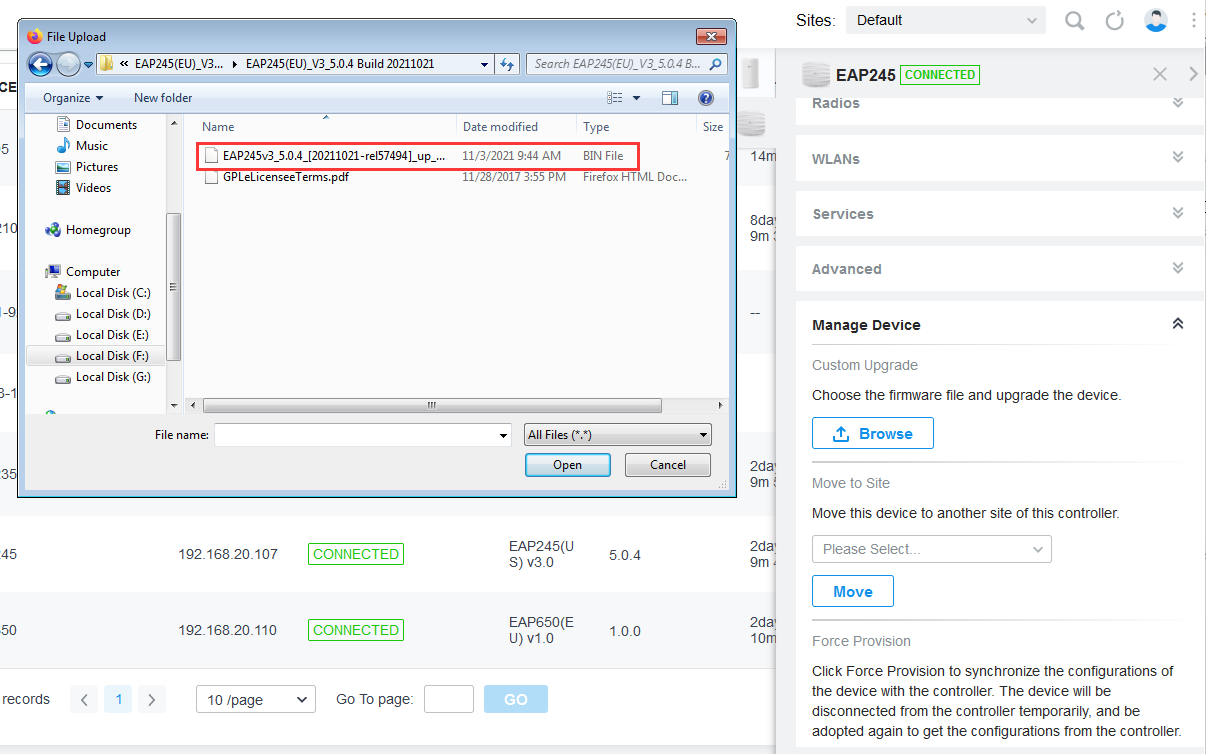Expand the Services section

[1178, 213]
